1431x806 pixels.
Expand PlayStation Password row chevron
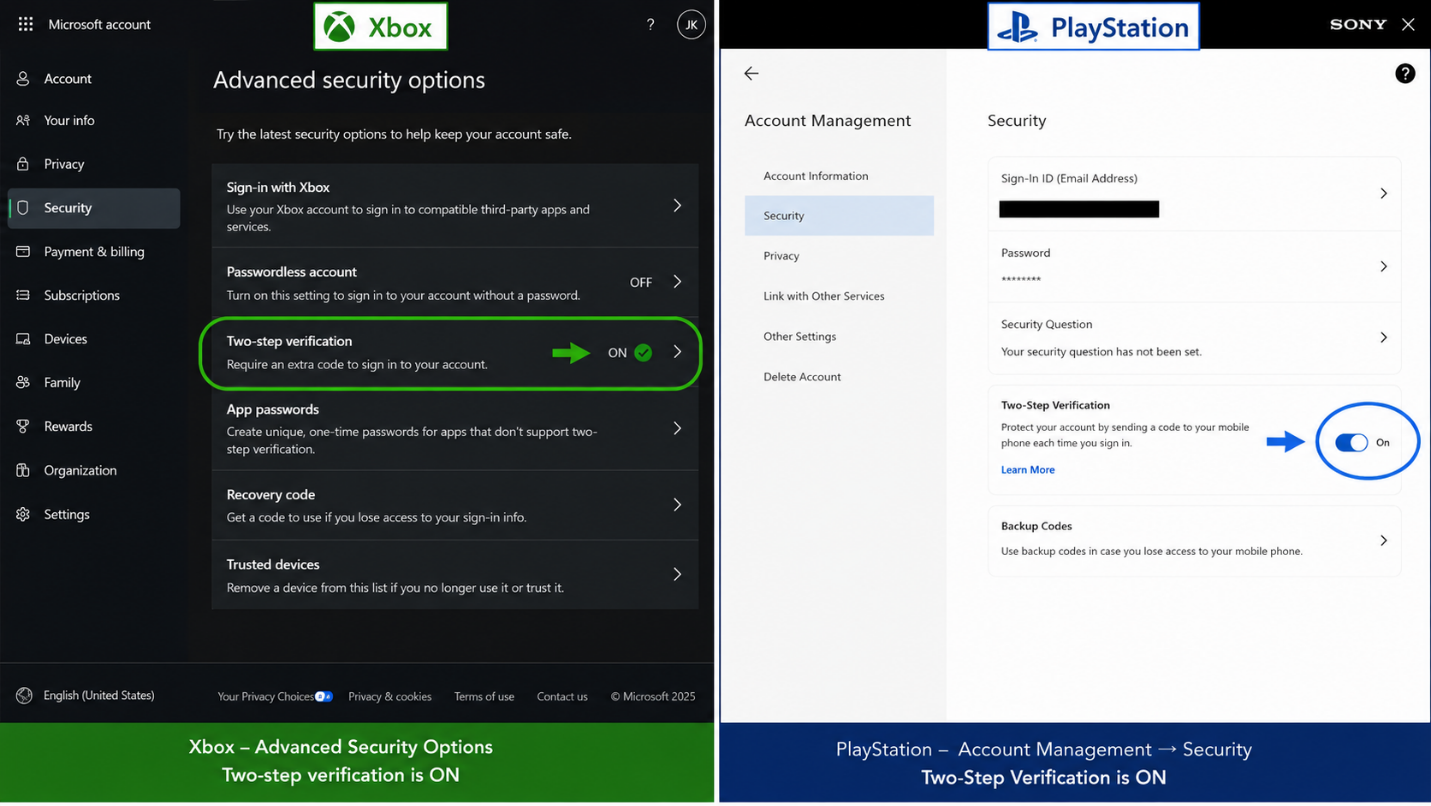(1384, 266)
